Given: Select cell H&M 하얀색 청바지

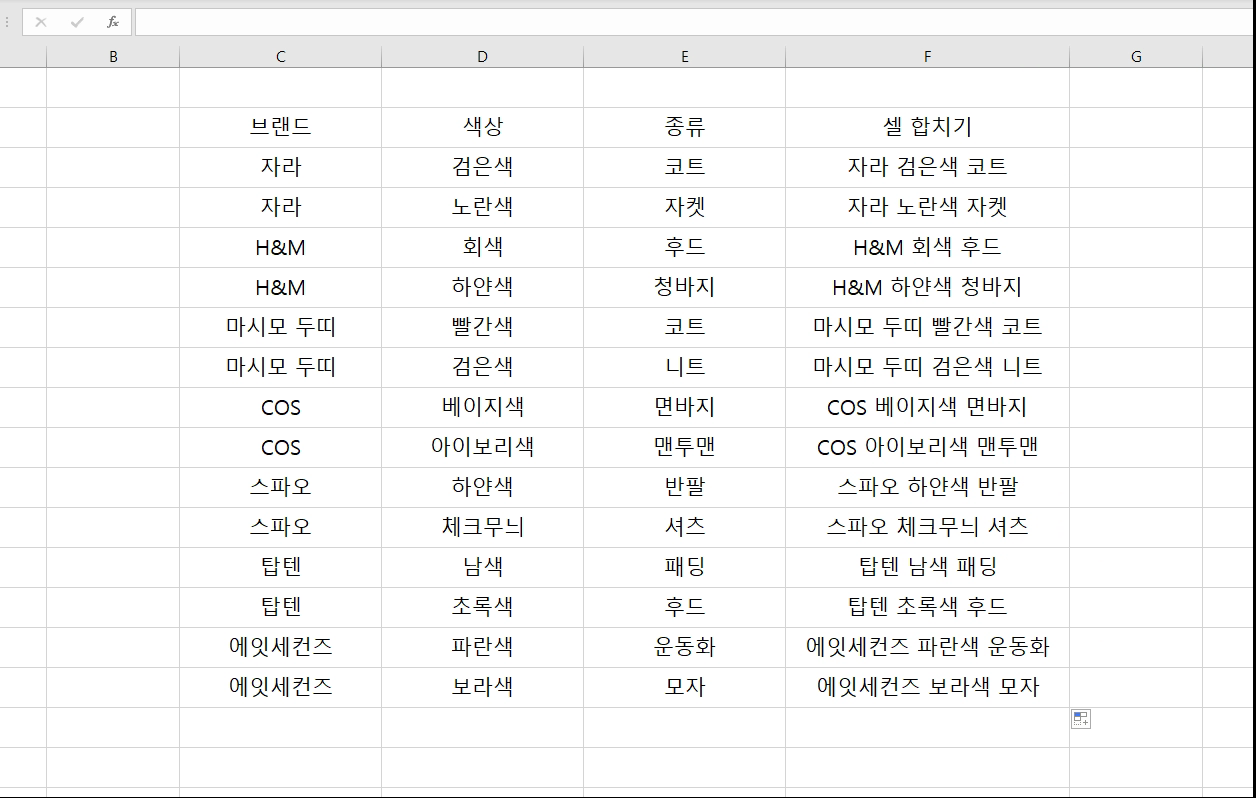Looking at the screenshot, I should pyautogui.click(x=927, y=287).
